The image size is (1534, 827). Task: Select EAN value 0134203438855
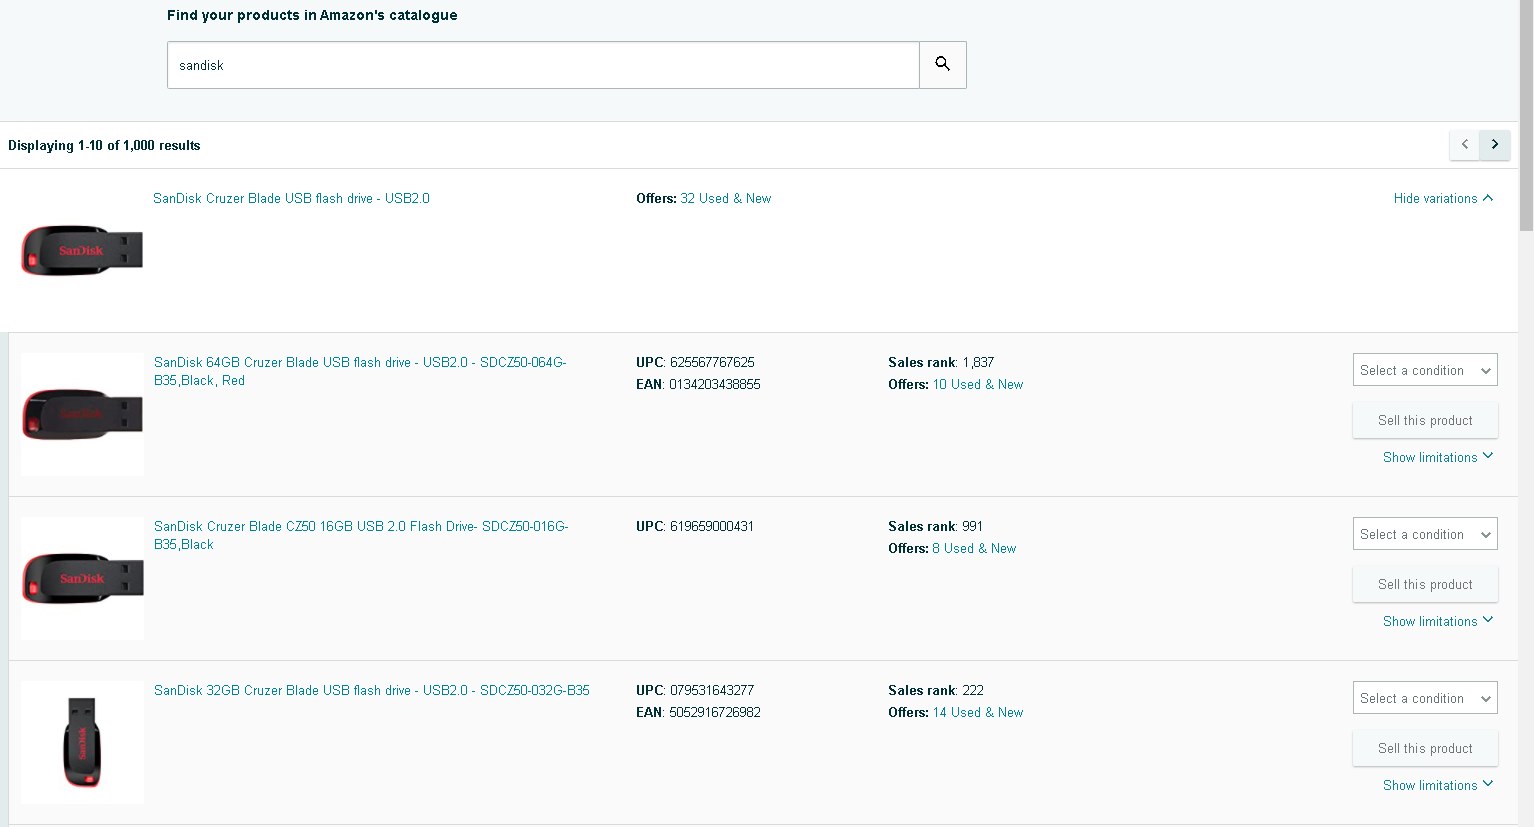click(x=714, y=384)
